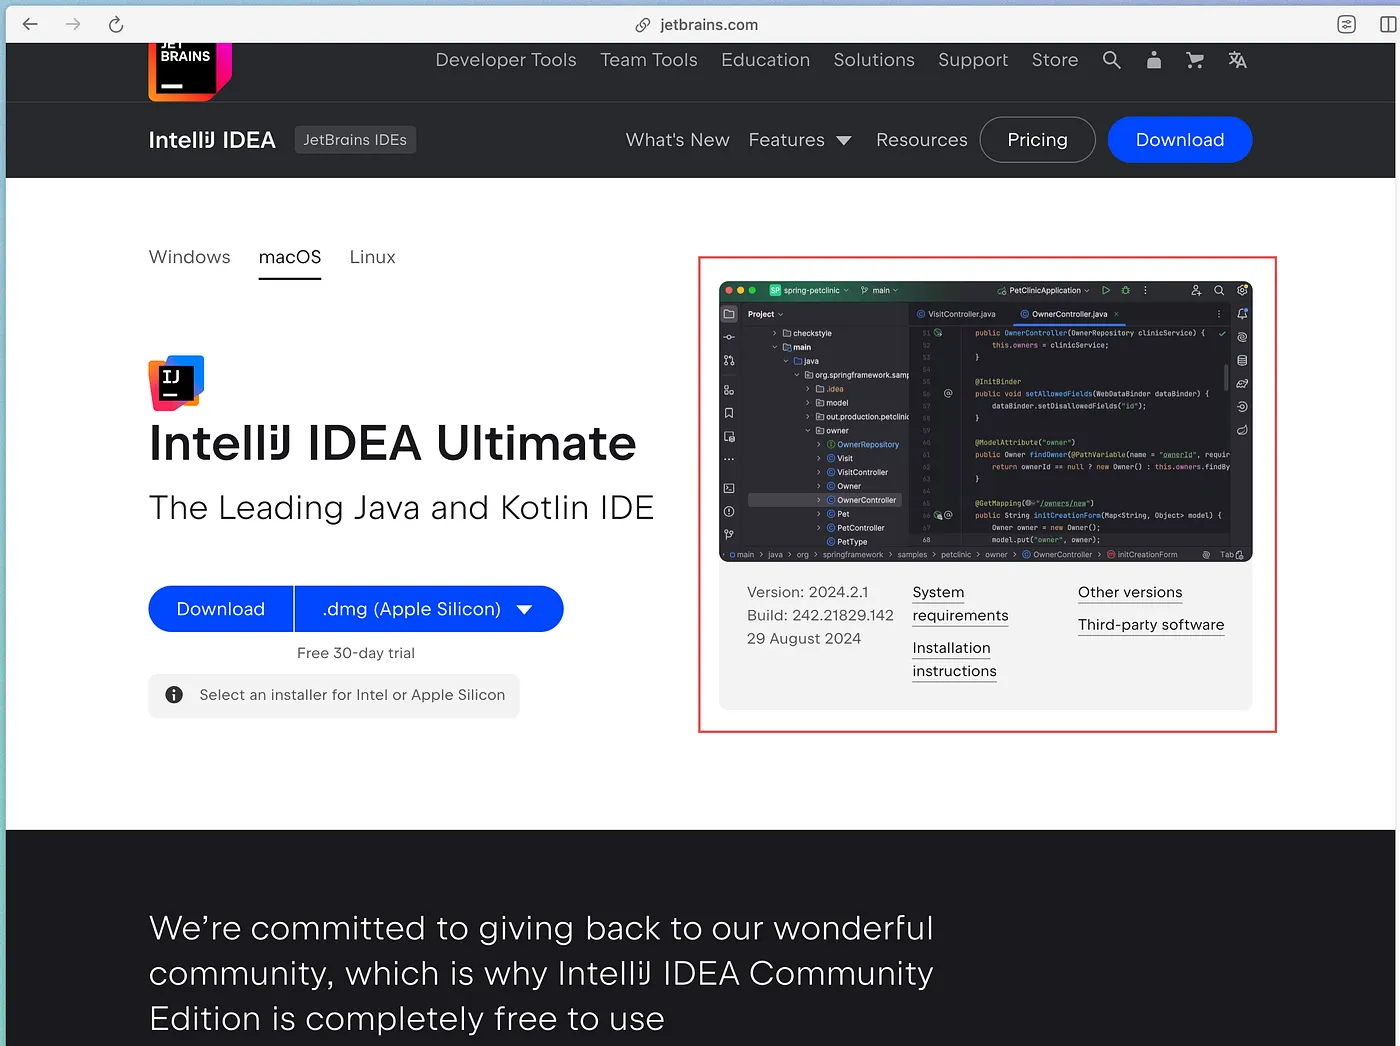Viewport: 1400px width, 1046px height.
Task: Click the Run icon in the IDE screenshot
Action: [x=1106, y=290]
